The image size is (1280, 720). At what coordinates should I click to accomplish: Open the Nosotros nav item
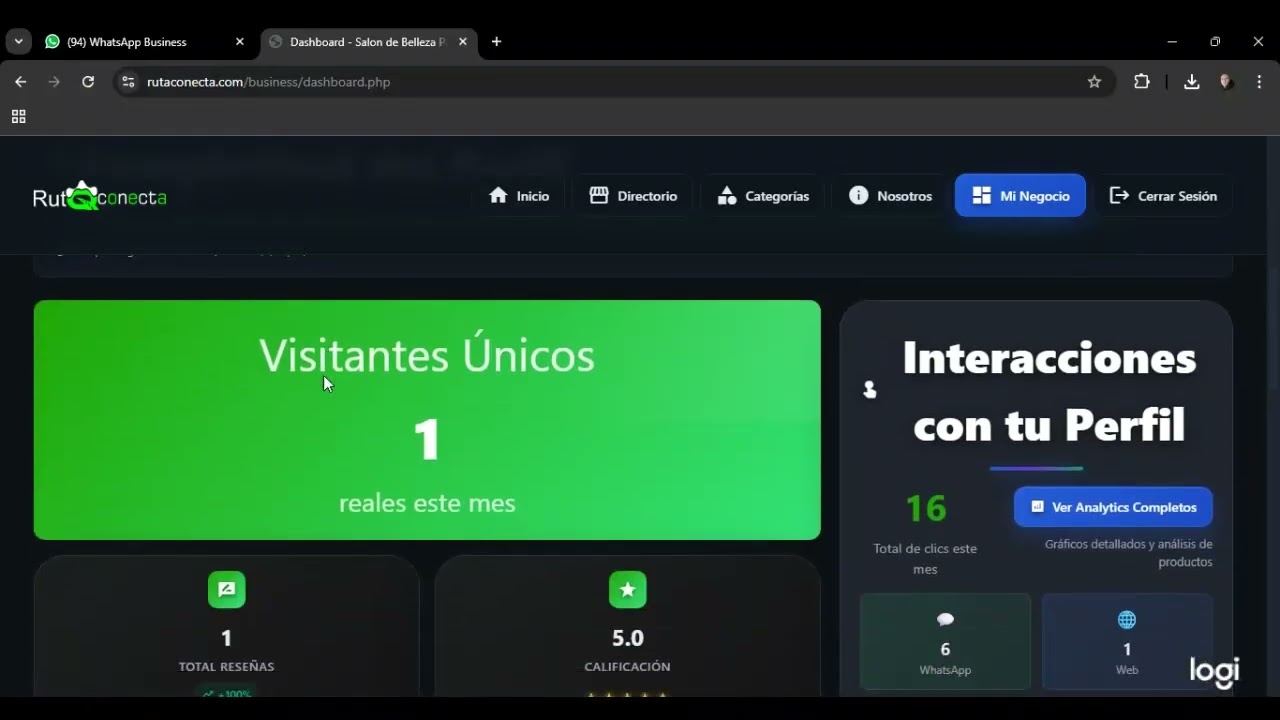point(890,196)
